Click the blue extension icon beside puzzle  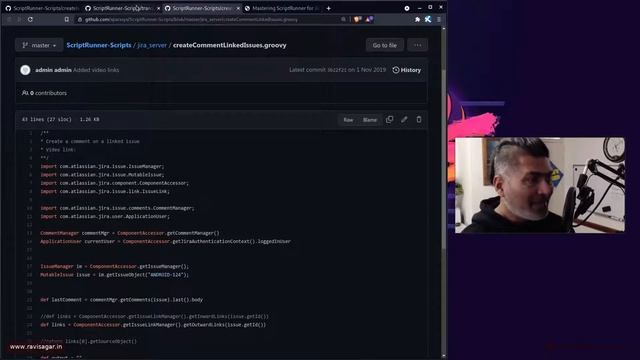coord(428,20)
